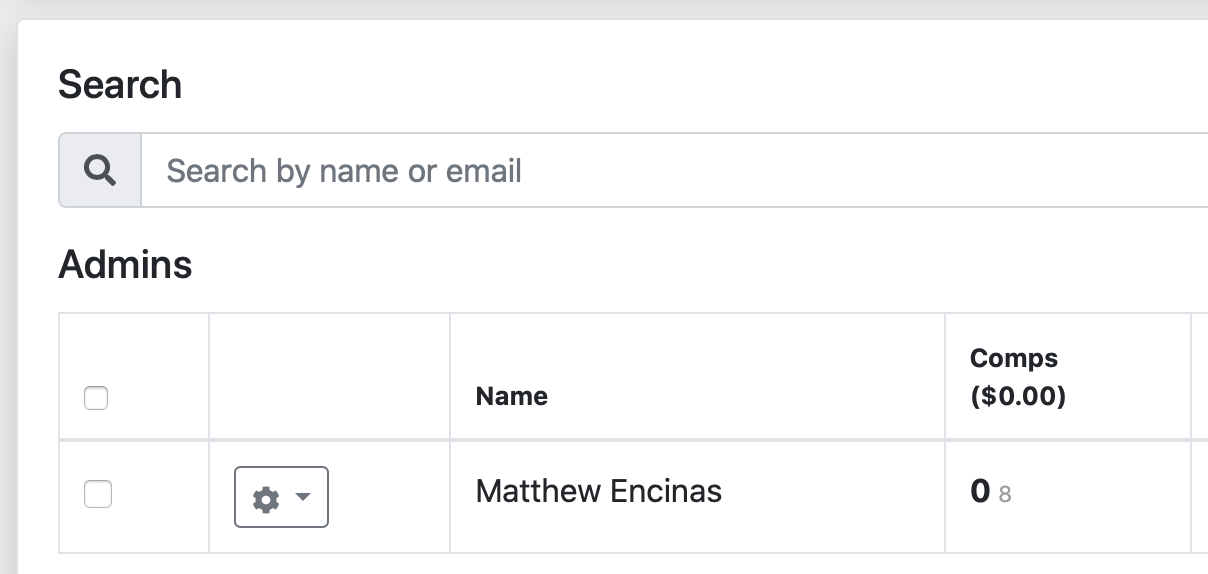Open the row actions dropdown button
The image size is (1208, 574).
281,497
